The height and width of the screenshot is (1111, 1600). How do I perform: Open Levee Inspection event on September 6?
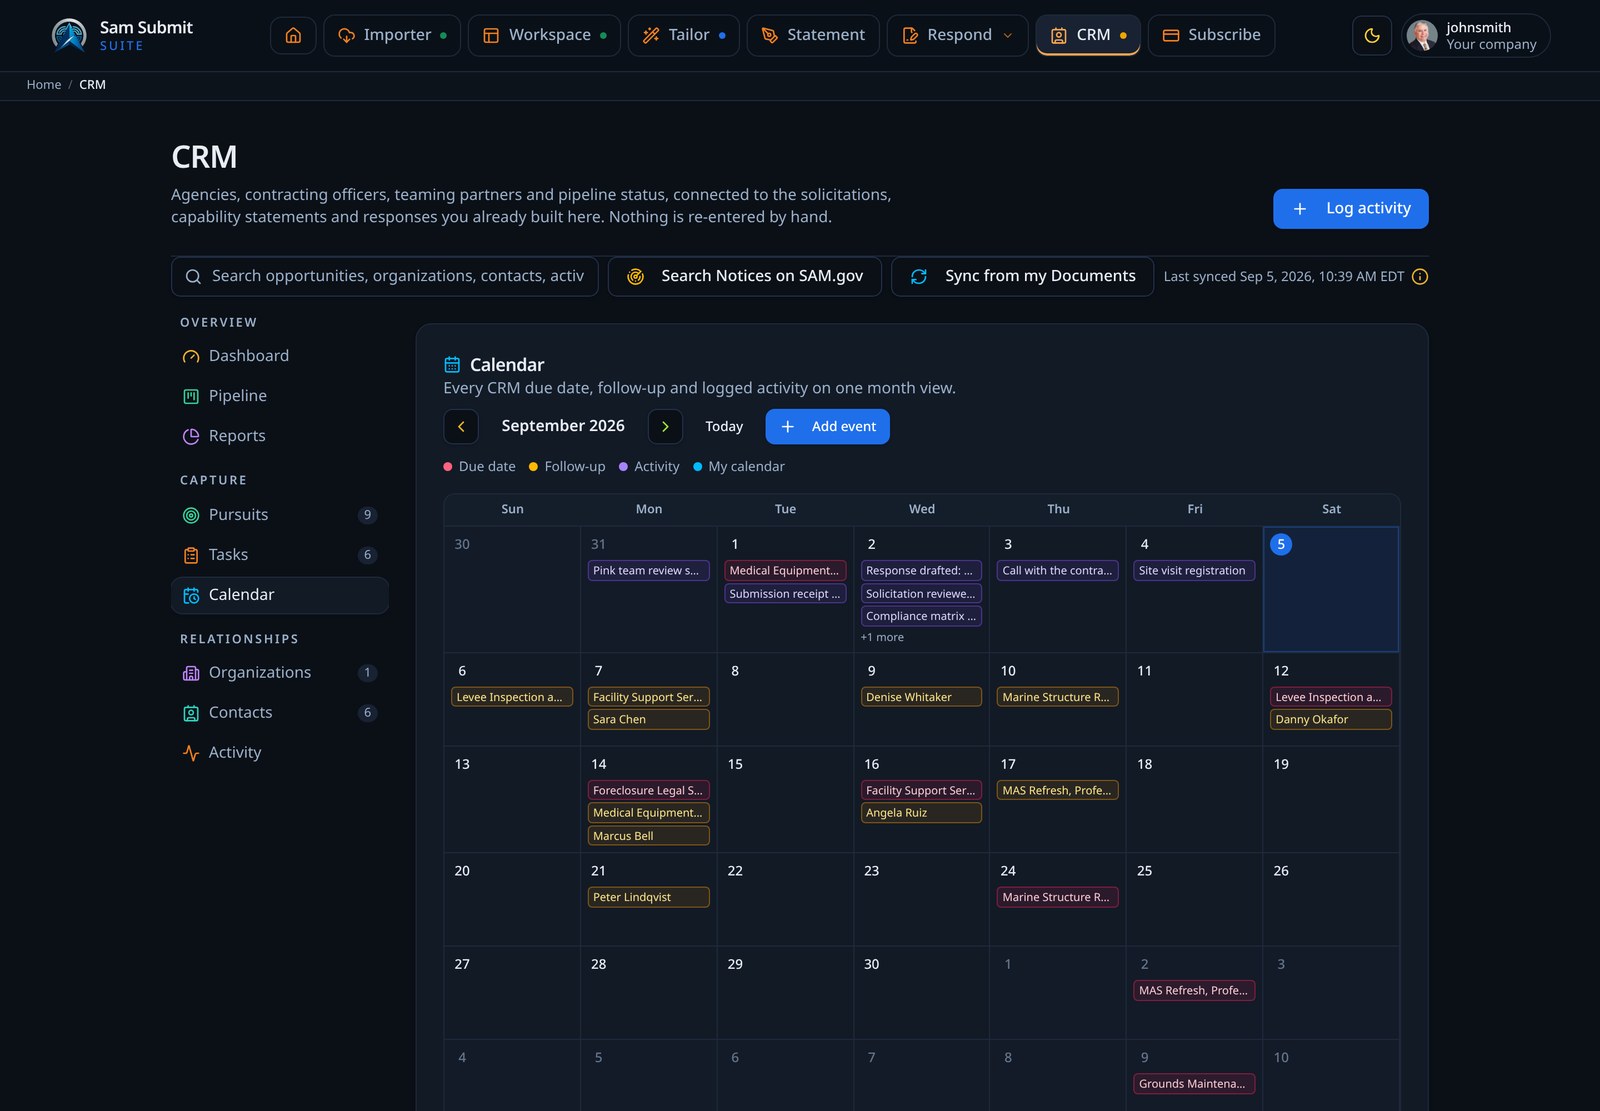[512, 698]
